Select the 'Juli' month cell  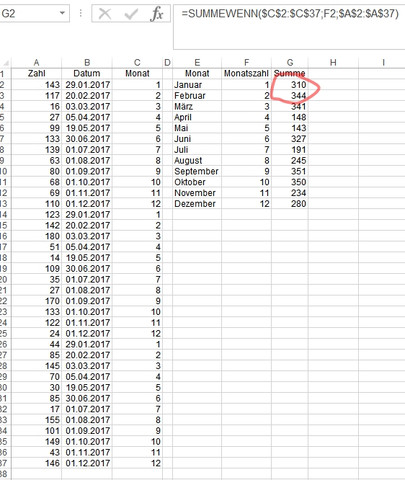pos(197,150)
